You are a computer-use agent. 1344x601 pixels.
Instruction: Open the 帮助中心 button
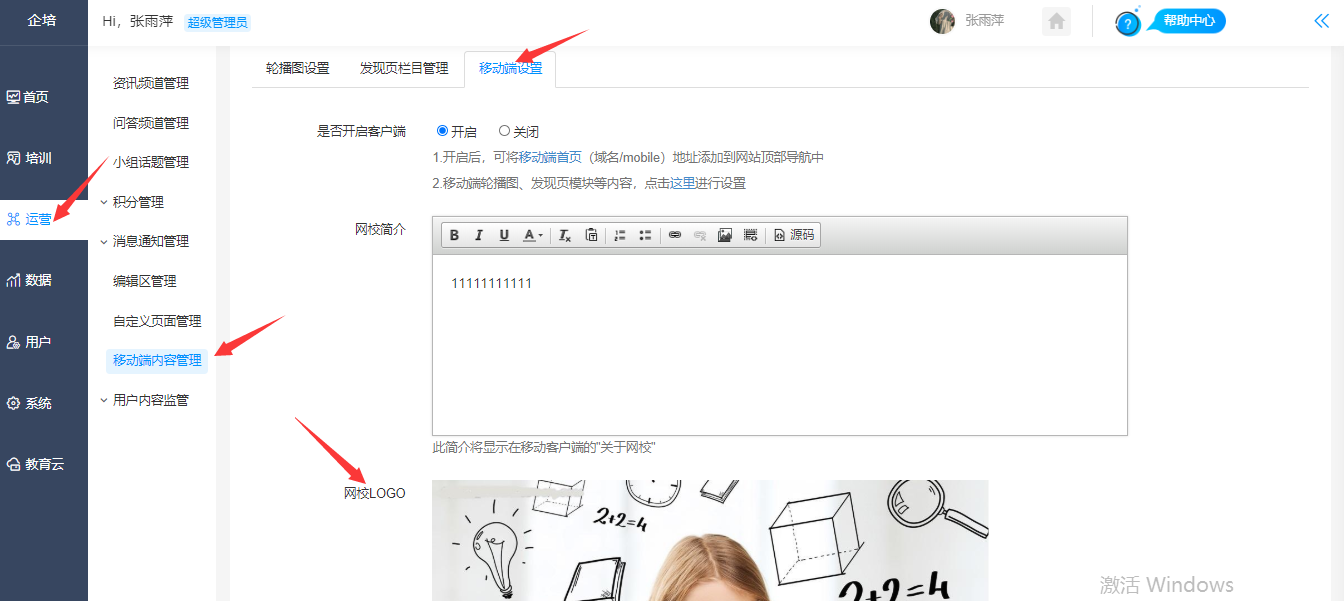[x=1189, y=21]
